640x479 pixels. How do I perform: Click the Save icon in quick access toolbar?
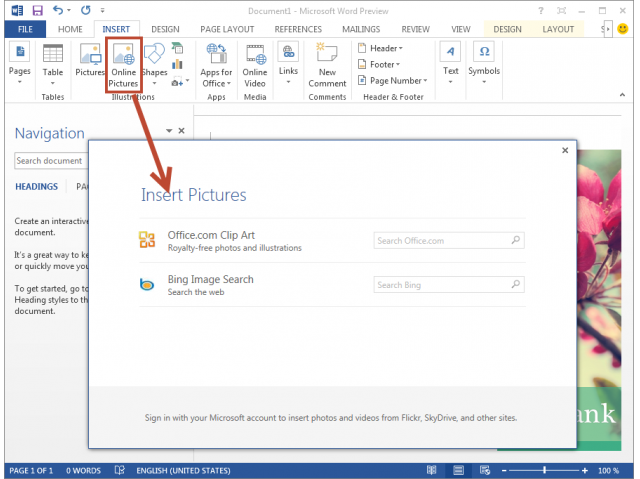tap(37, 10)
